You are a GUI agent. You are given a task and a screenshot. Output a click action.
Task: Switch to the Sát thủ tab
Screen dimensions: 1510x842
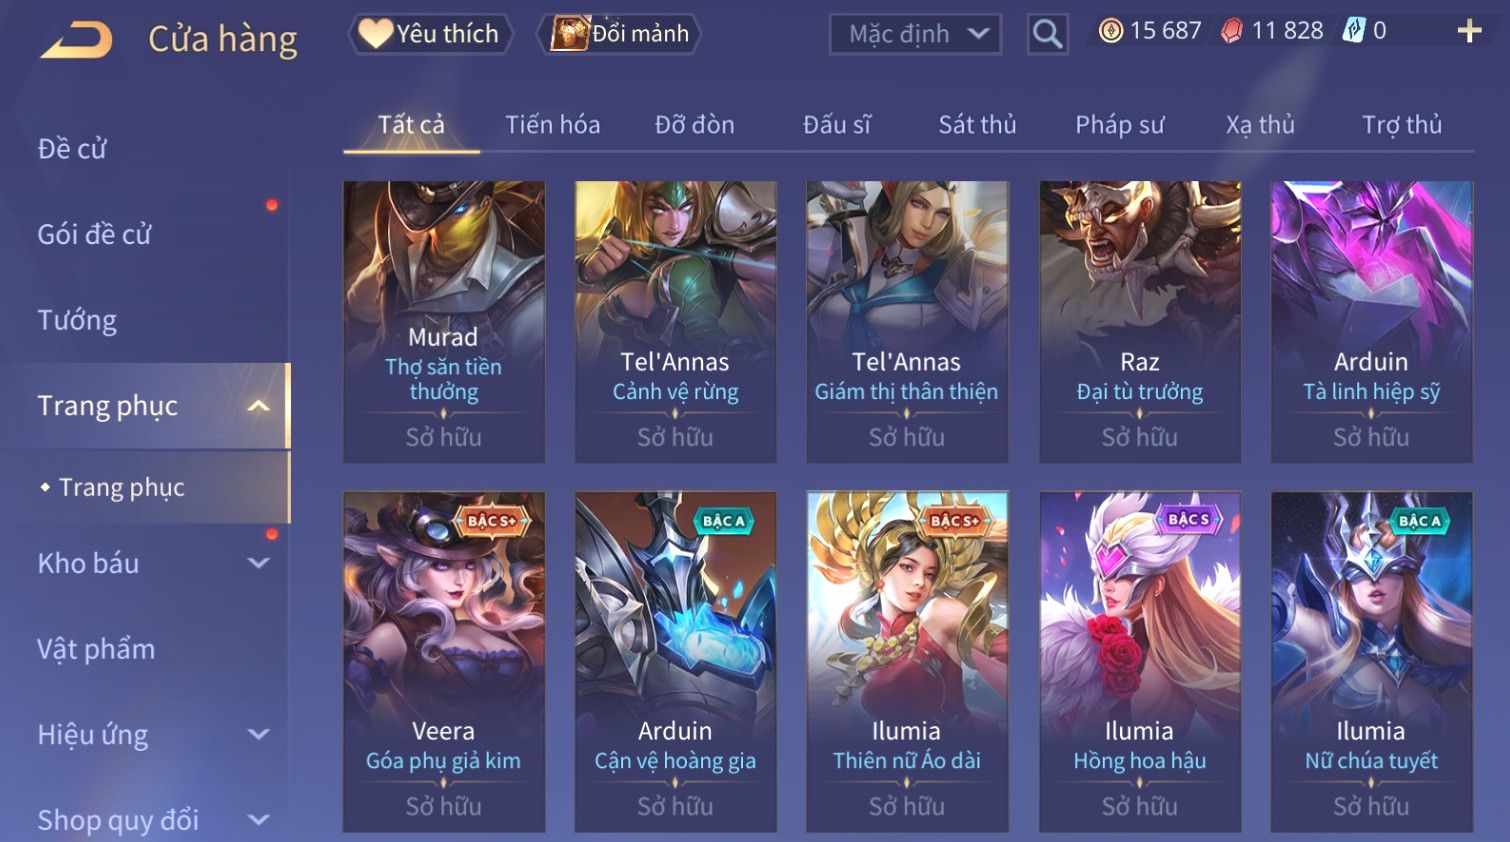pos(977,125)
